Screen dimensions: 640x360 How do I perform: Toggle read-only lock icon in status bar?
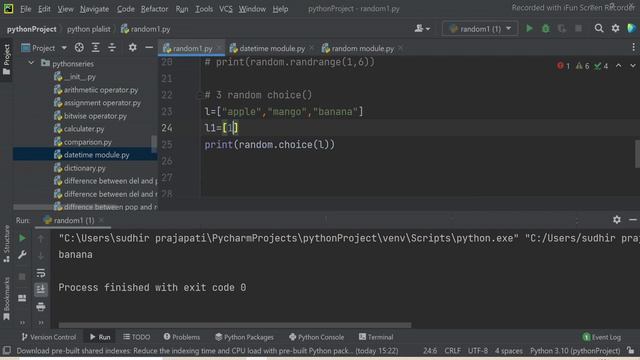click(631, 351)
